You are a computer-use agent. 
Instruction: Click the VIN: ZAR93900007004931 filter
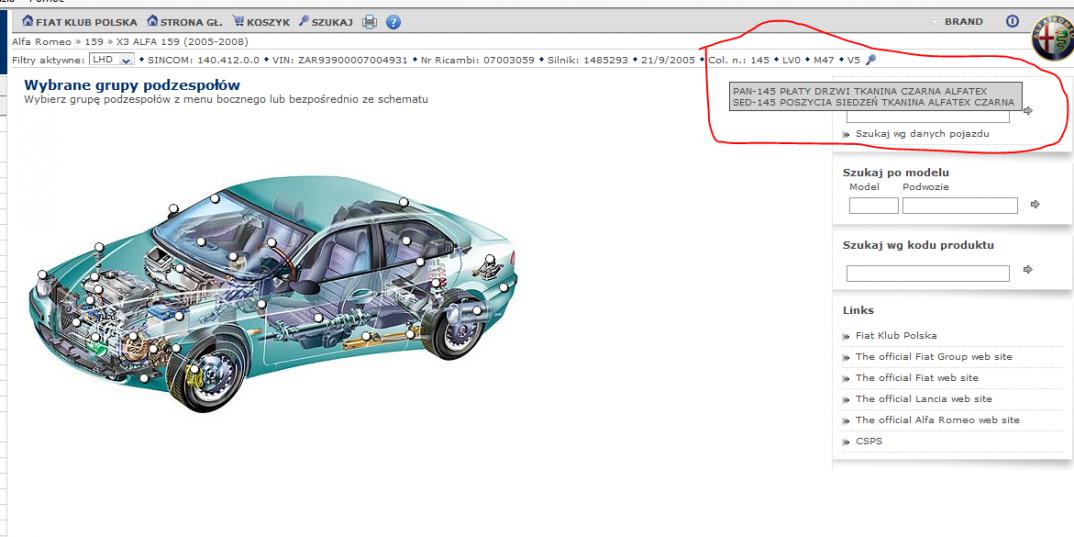(340, 60)
